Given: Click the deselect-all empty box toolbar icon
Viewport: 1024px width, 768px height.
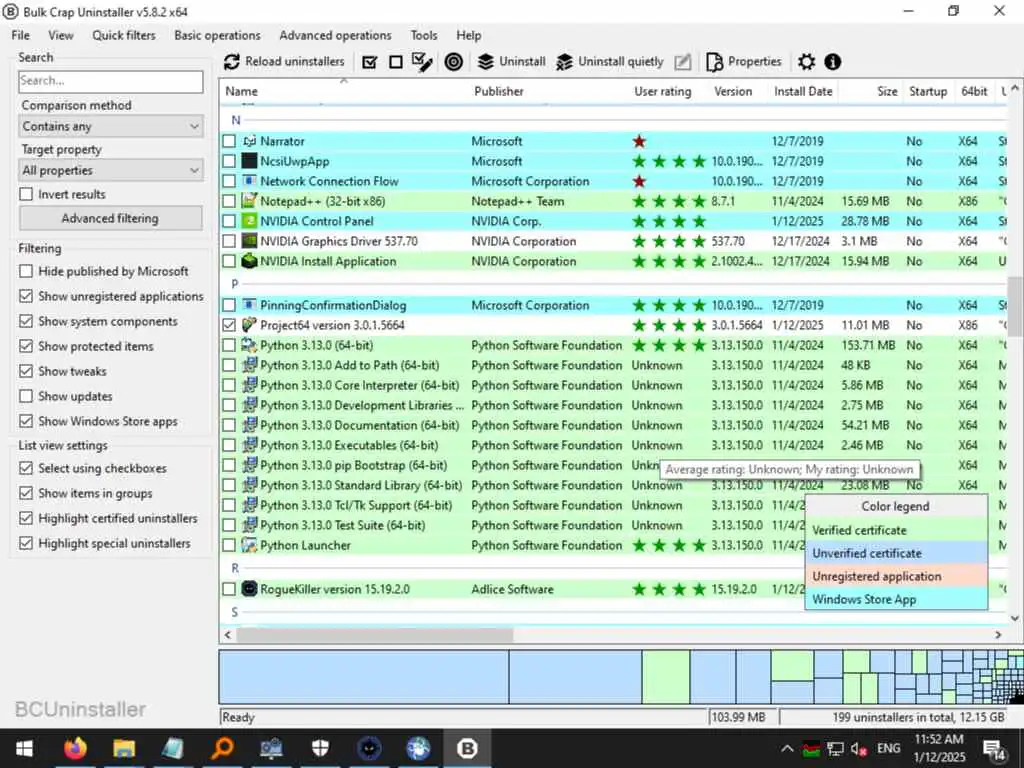Looking at the screenshot, I should pyautogui.click(x=396, y=62).
